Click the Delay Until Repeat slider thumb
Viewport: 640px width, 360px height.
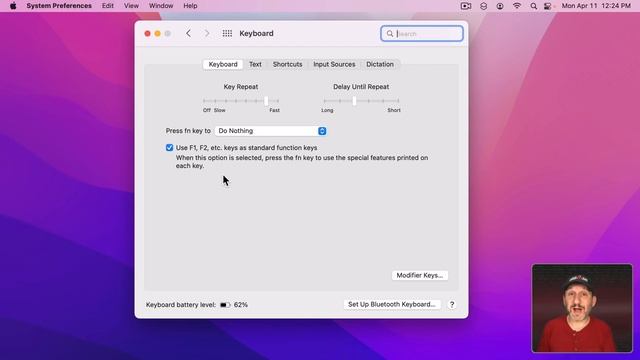tap(354, 101)
